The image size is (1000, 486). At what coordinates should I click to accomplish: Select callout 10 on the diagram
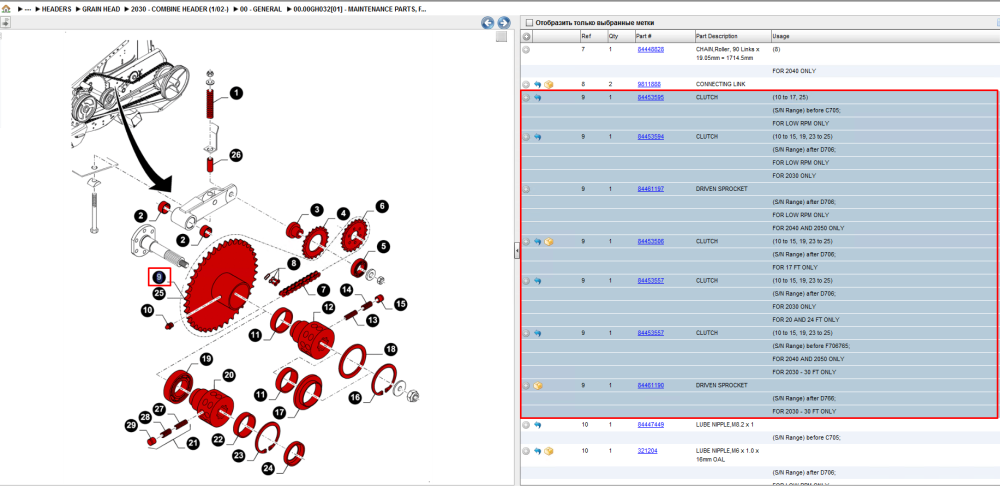(147, 311)
